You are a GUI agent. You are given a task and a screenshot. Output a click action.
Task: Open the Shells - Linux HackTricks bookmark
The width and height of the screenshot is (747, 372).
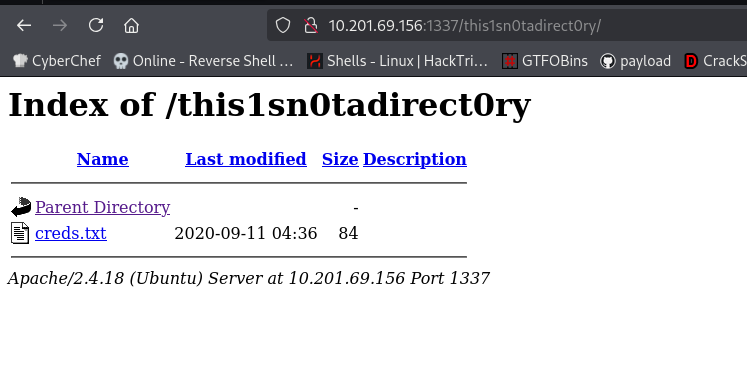397,61
